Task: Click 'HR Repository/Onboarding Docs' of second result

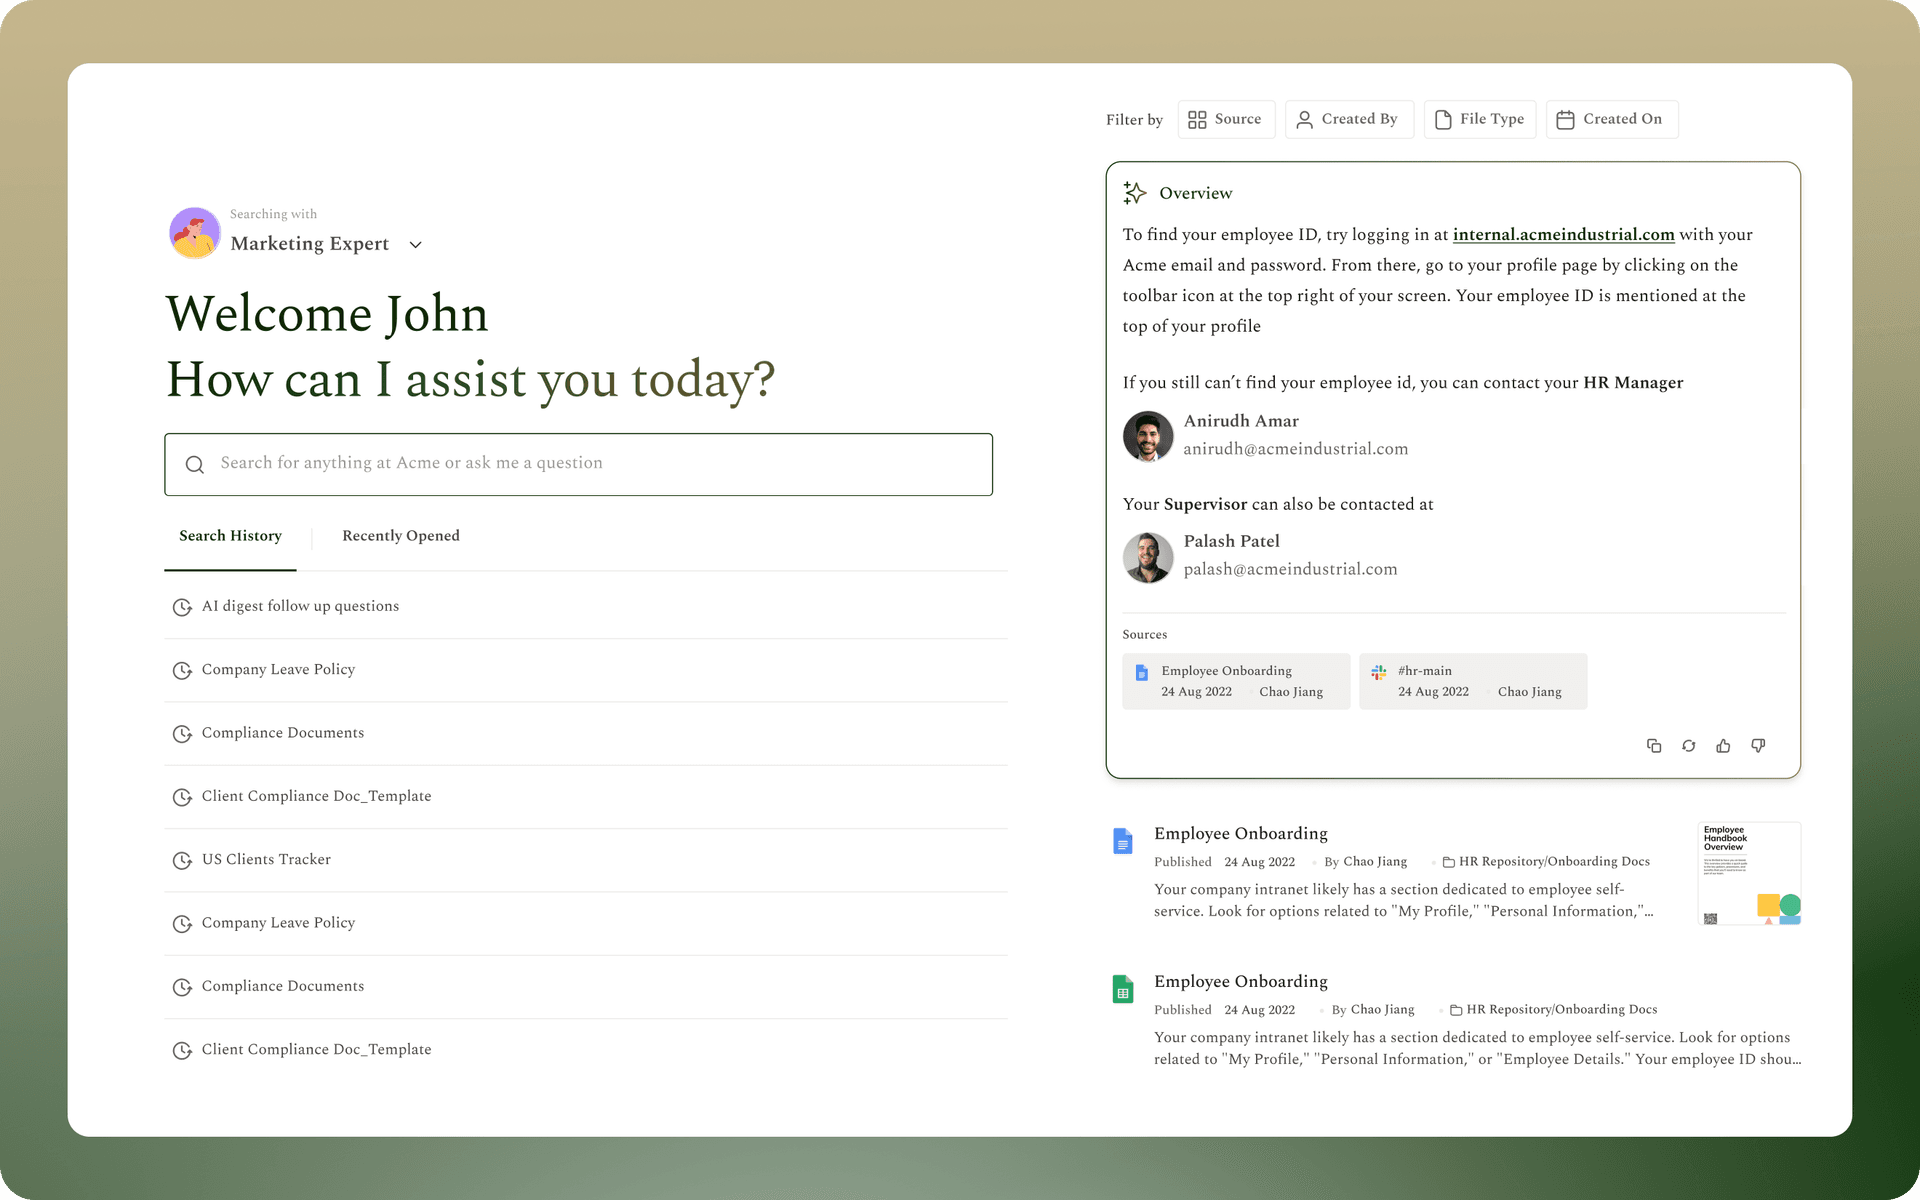Action: (1562, 1010)
